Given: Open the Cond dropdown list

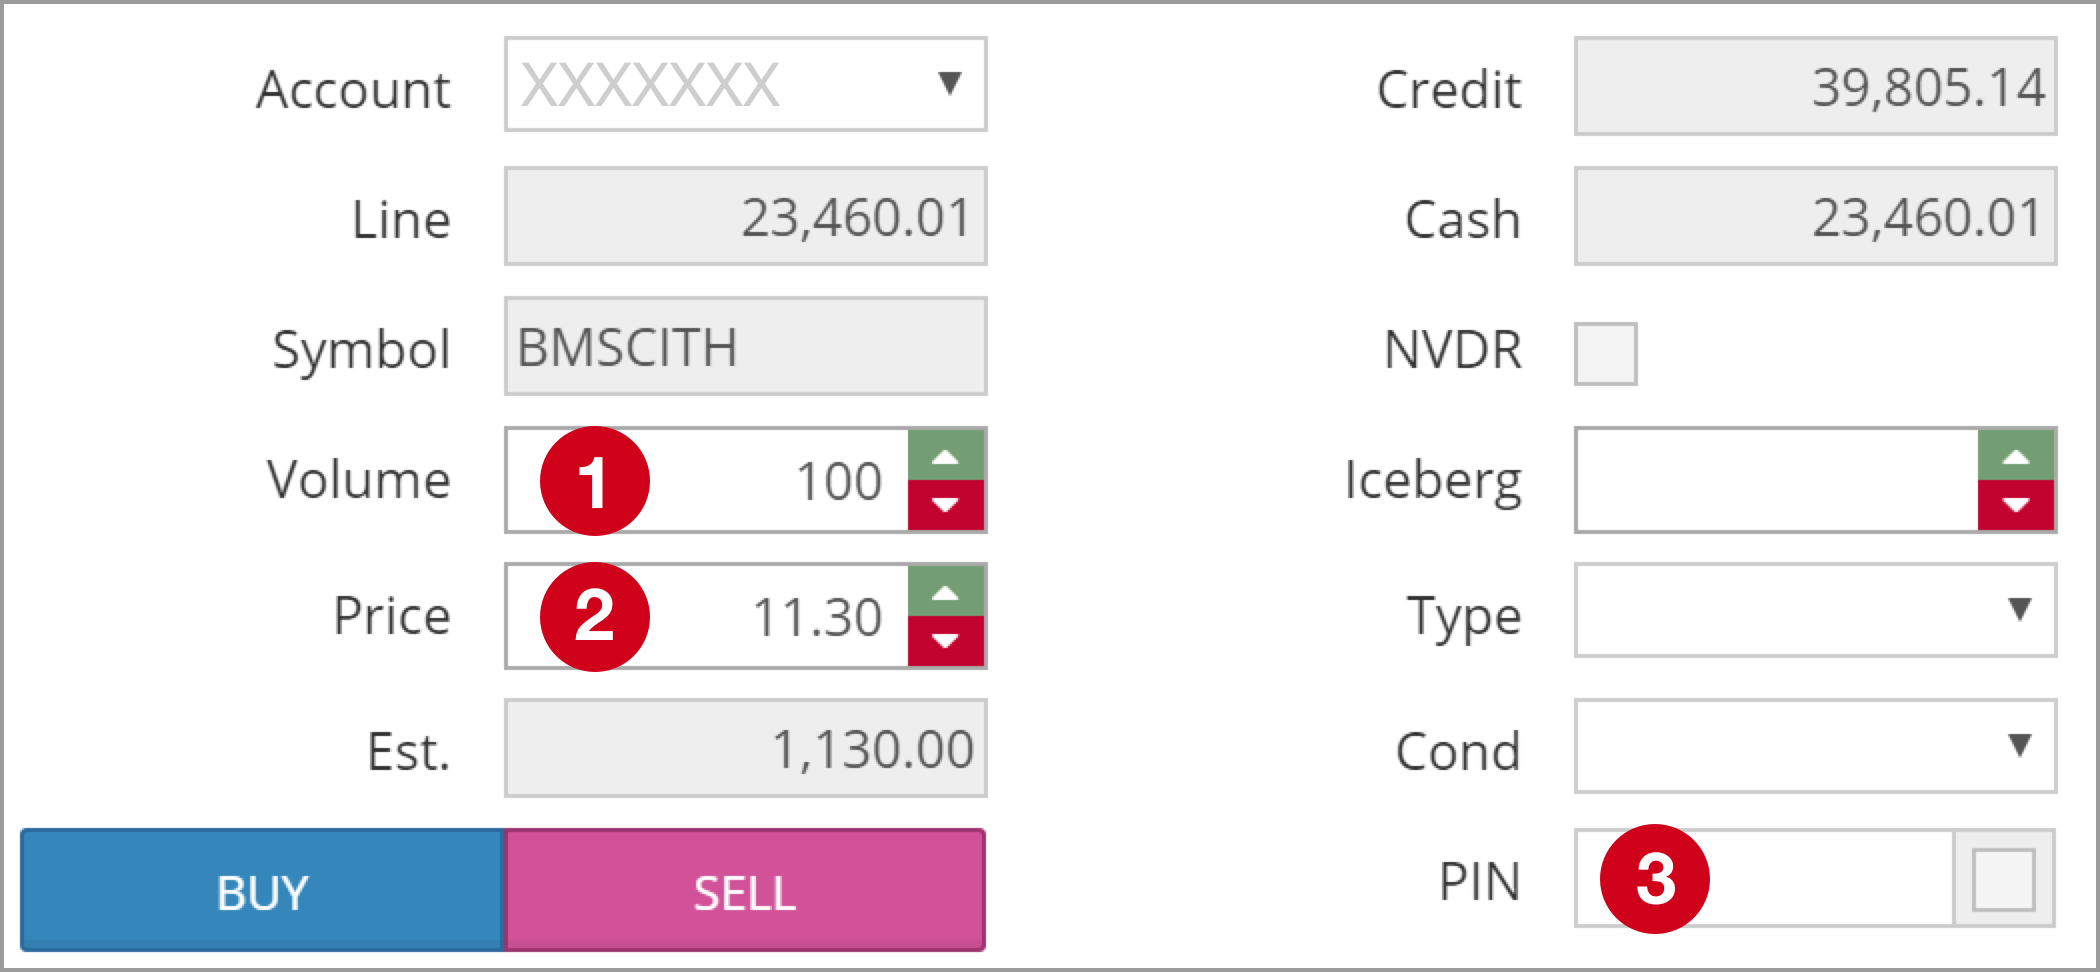Looking at the screenshot, I should pos(1815,746).
